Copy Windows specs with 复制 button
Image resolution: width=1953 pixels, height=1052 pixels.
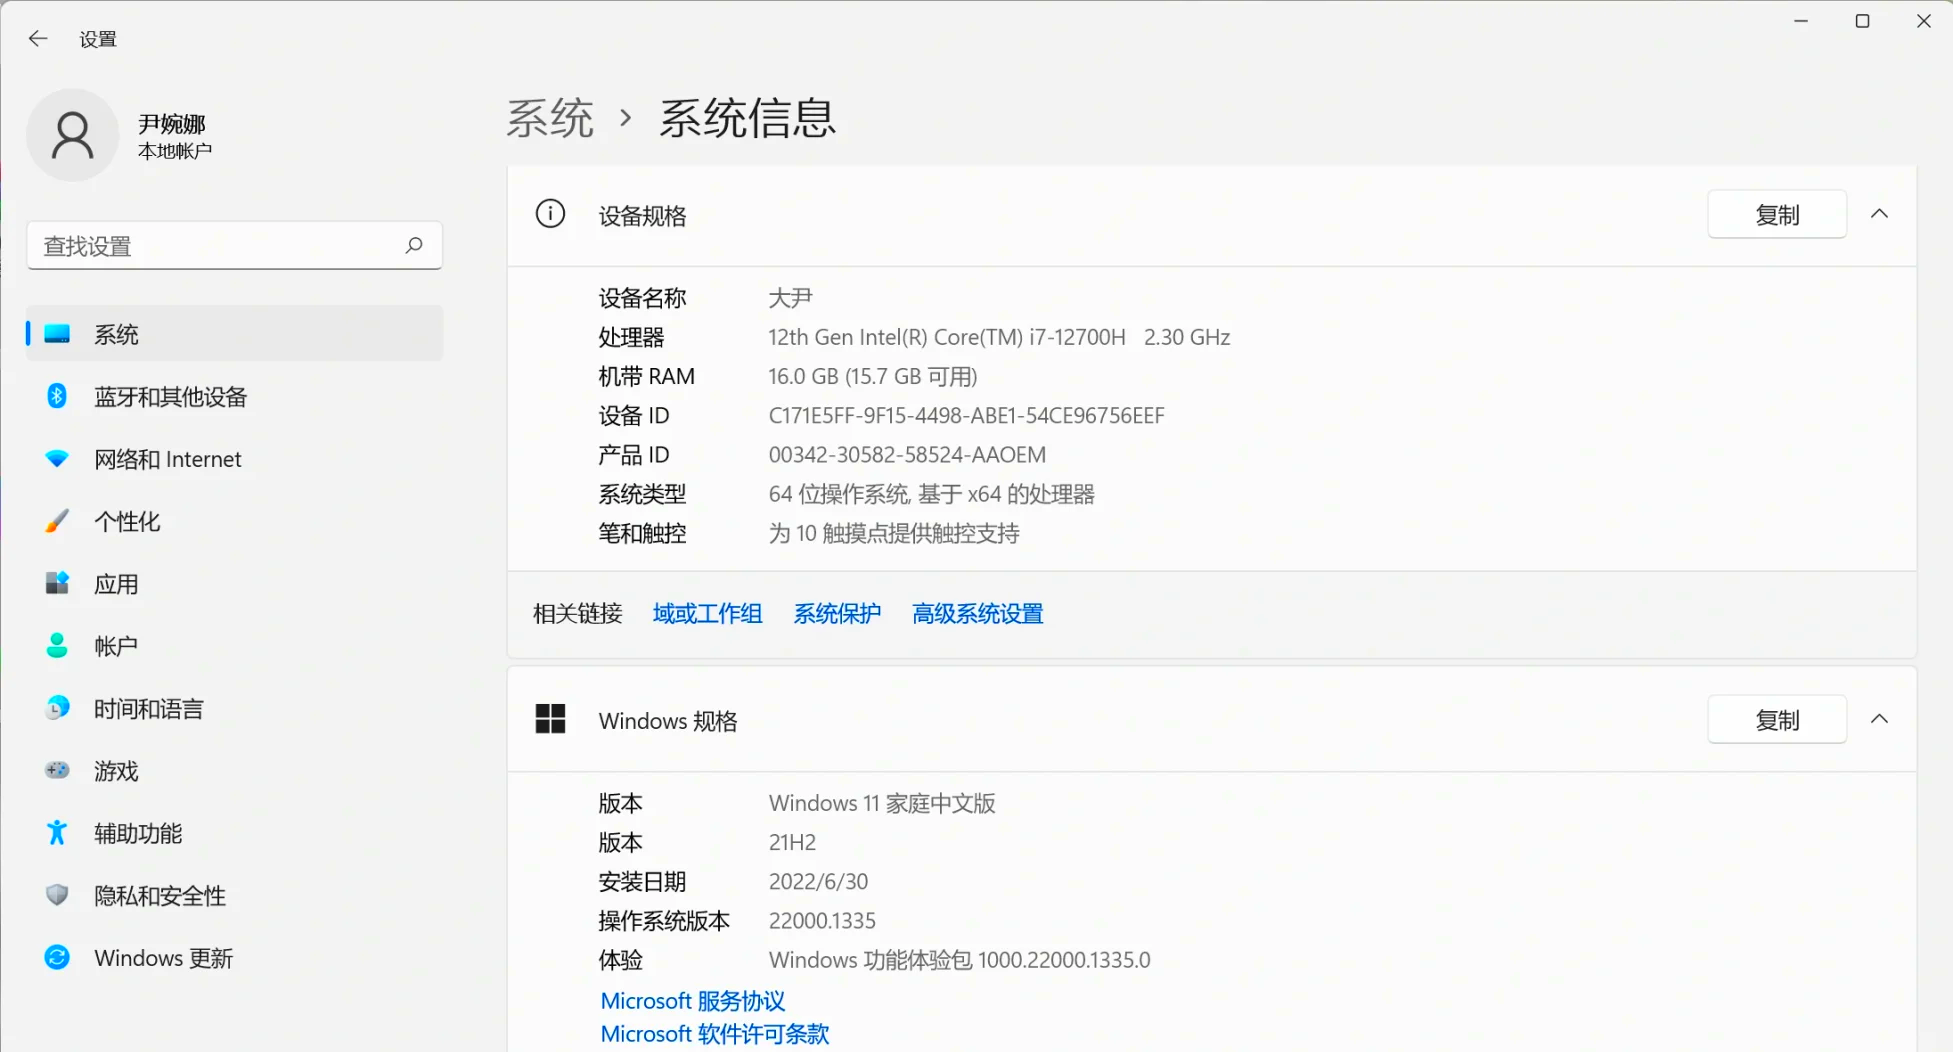click(x=1777, y=719)
